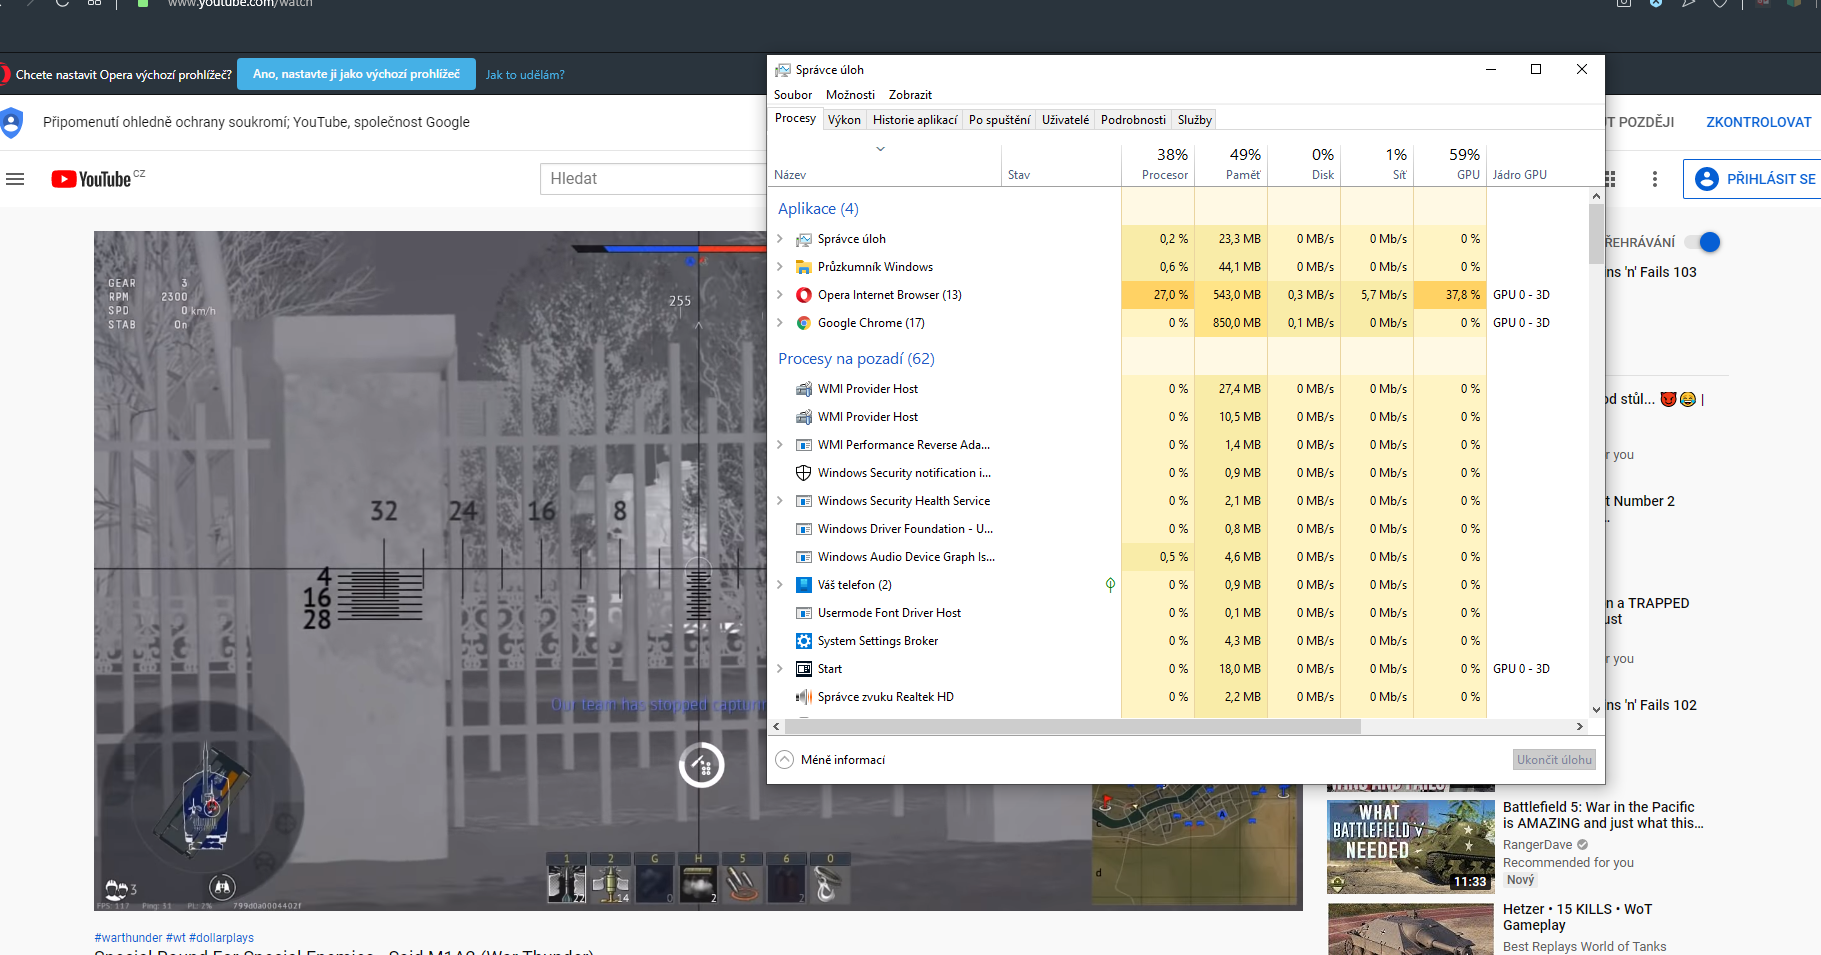Screen dimensions: 1821x955
Task: Click Windows Security notification shield icon
Action: click(x=804, y=473)
